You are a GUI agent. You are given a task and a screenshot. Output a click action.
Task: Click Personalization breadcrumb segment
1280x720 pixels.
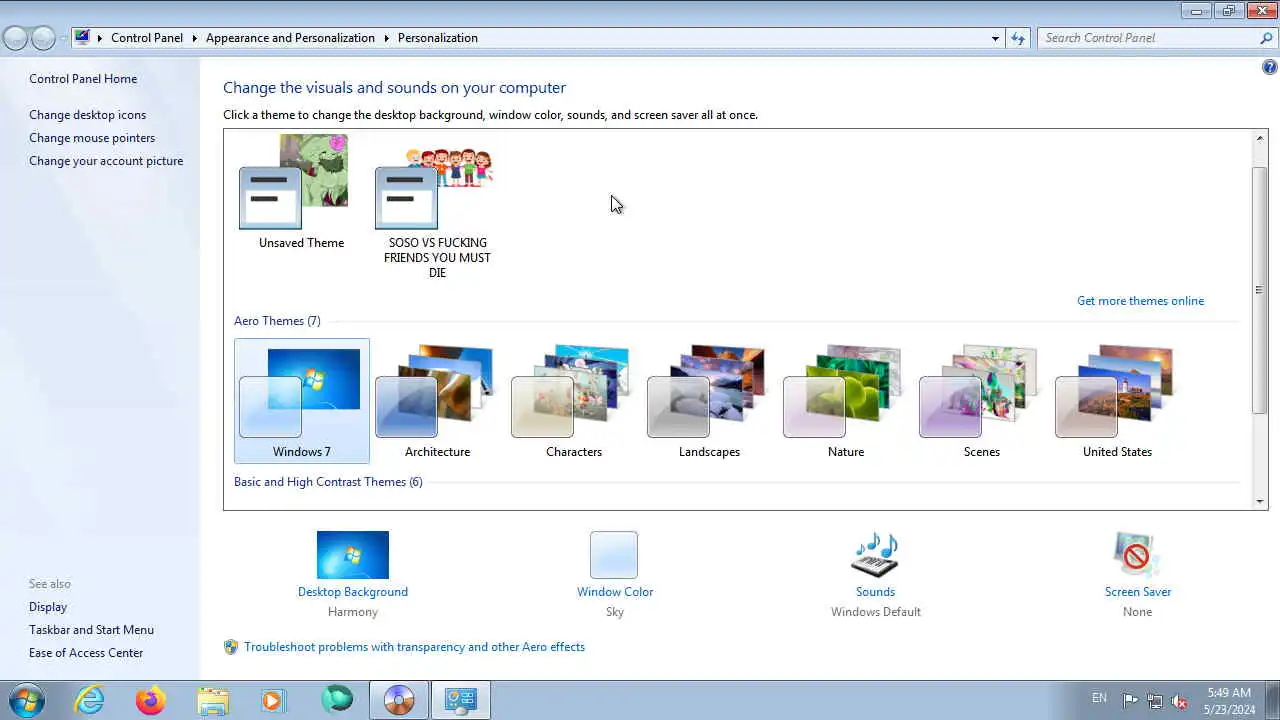click(x=438, y=38)
